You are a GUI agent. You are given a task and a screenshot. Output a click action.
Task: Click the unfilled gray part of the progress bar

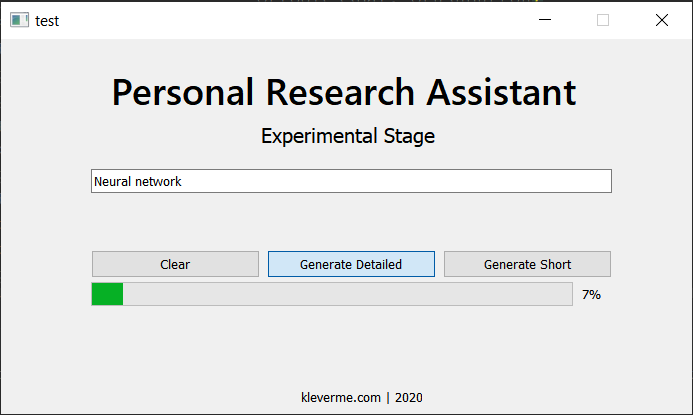point(348,294)
